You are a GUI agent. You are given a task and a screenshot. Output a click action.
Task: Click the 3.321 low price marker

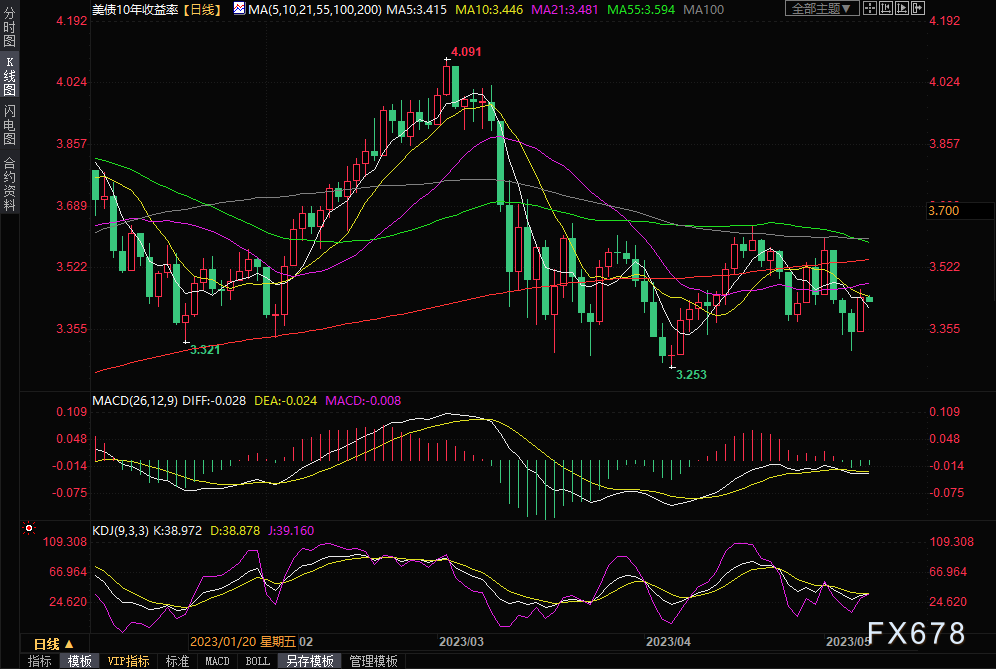205,350
